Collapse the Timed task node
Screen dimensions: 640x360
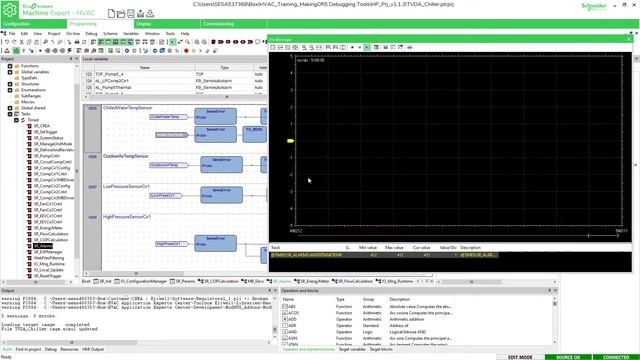16,120
